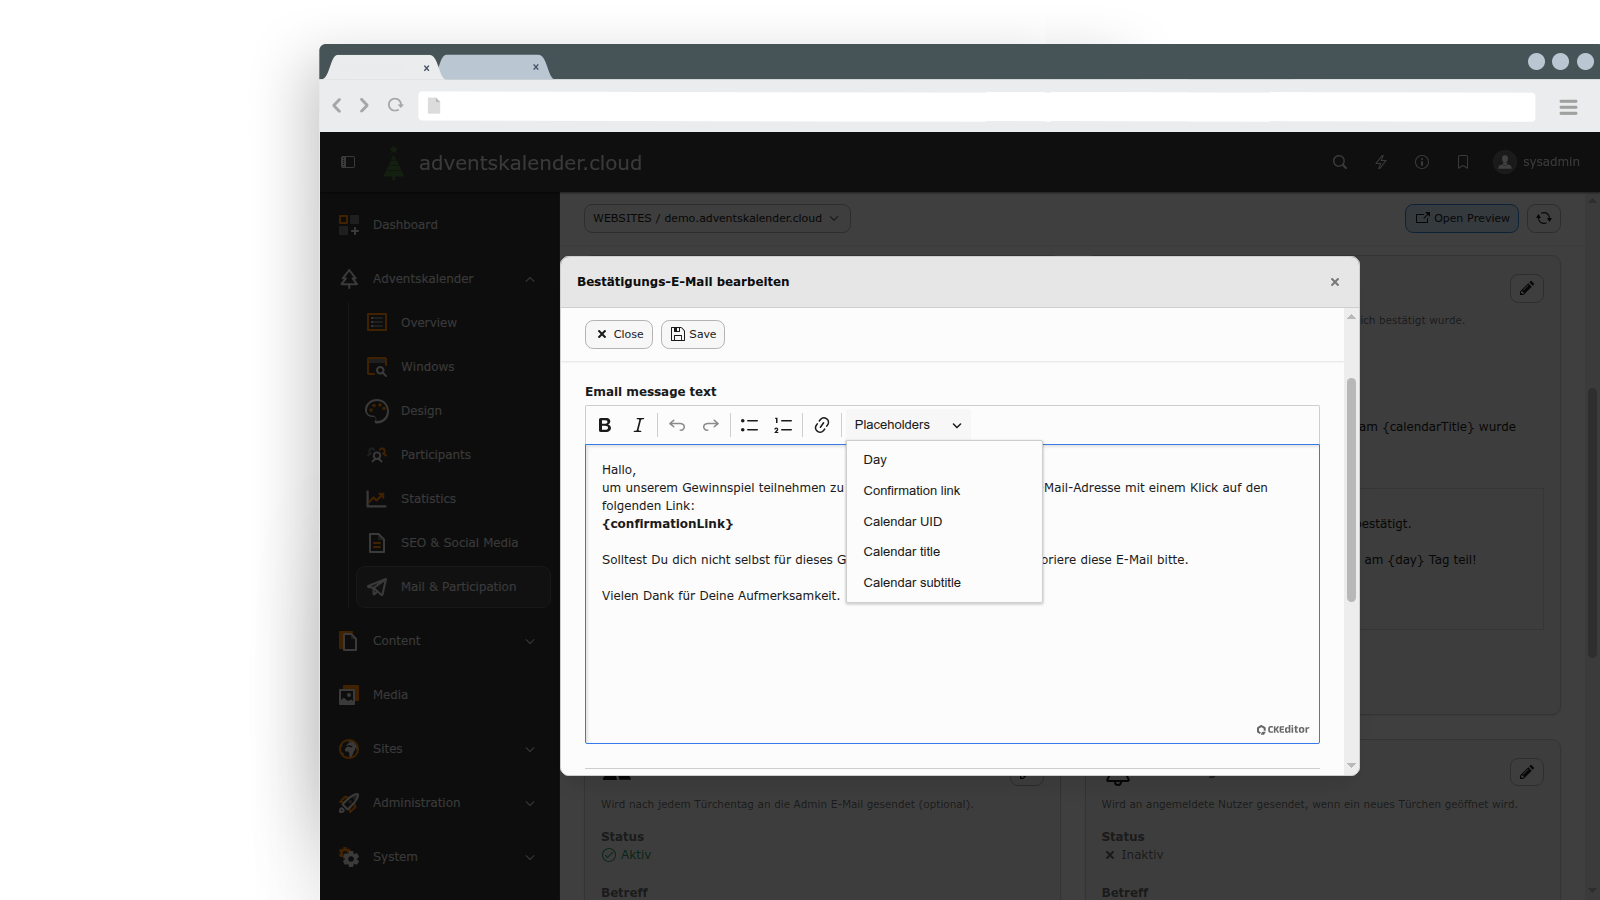Screen dimensions: 1600x900
Task: Click the top-right pencil edit button
Action: click(x=1527, y=288)
